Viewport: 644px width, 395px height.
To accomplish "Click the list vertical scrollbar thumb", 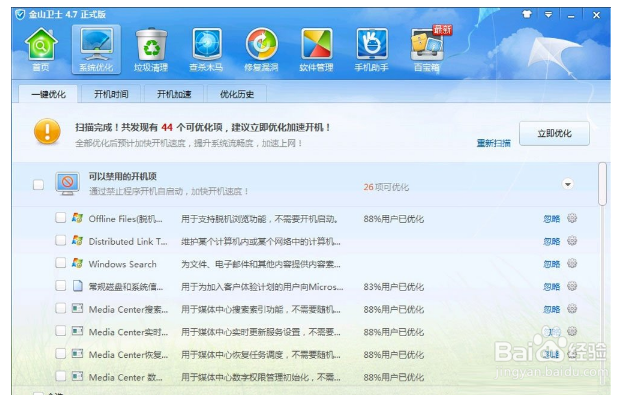I will tap(603, 184).
